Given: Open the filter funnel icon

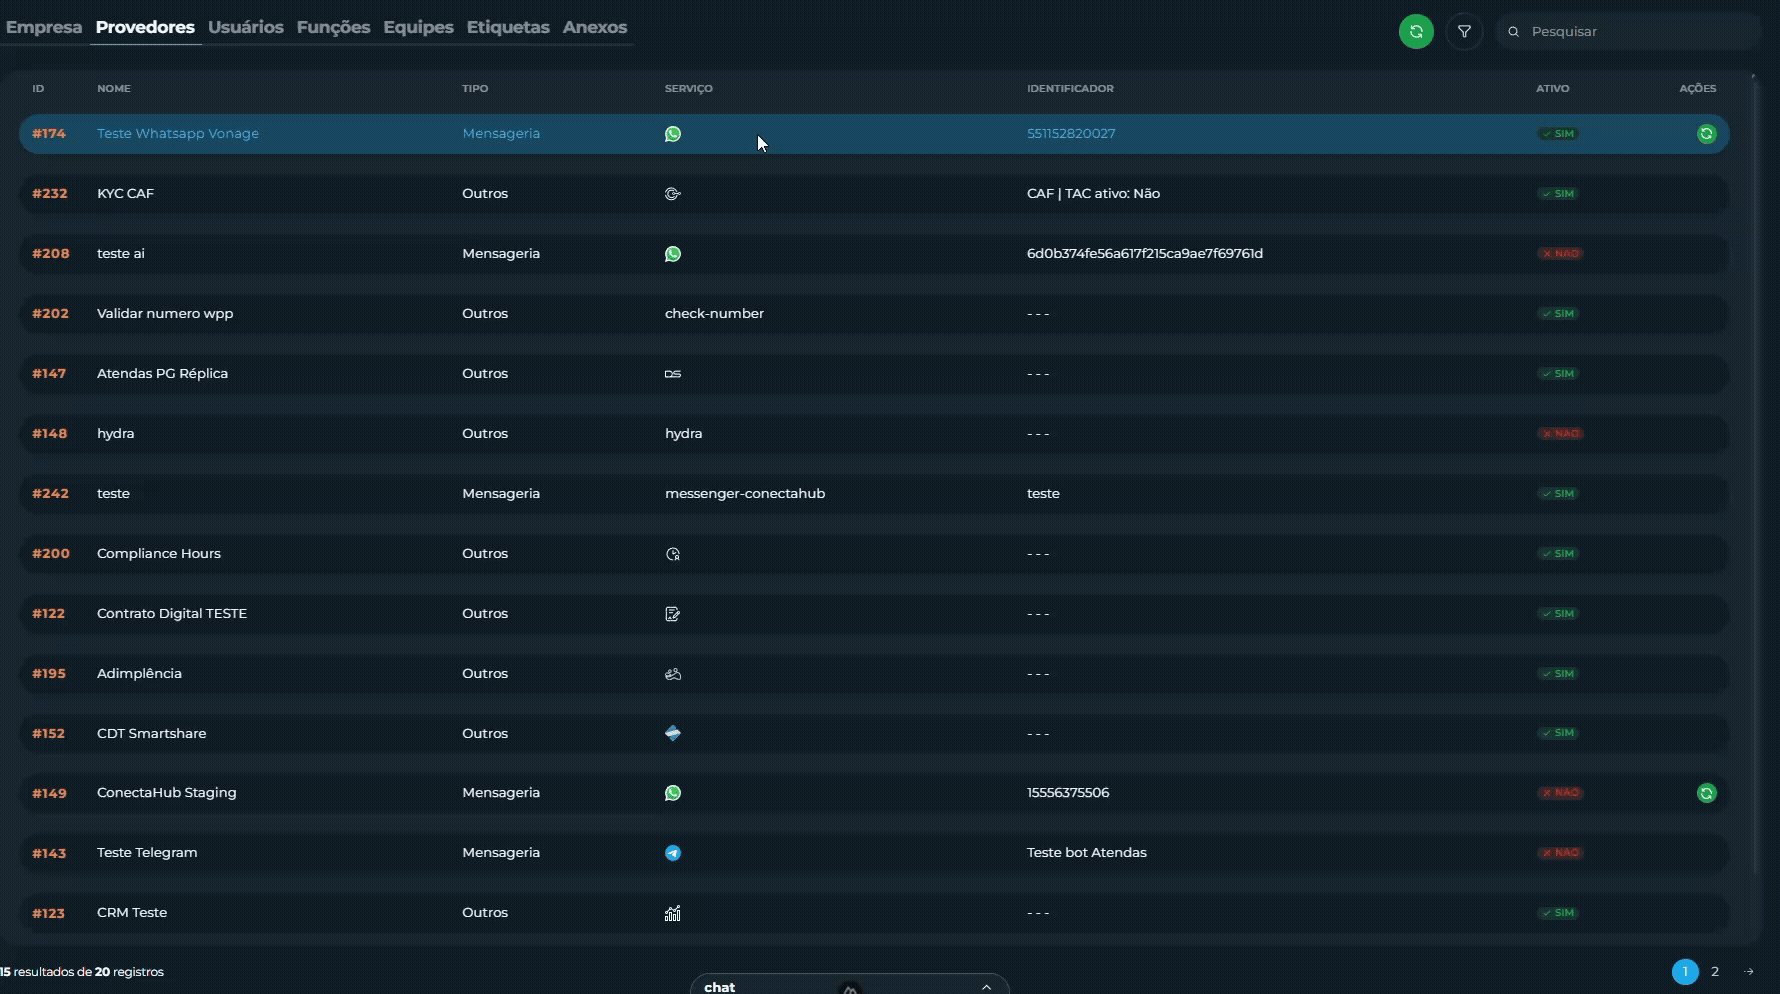Looking at the screenshot, I should click(x=1464, y=31).
